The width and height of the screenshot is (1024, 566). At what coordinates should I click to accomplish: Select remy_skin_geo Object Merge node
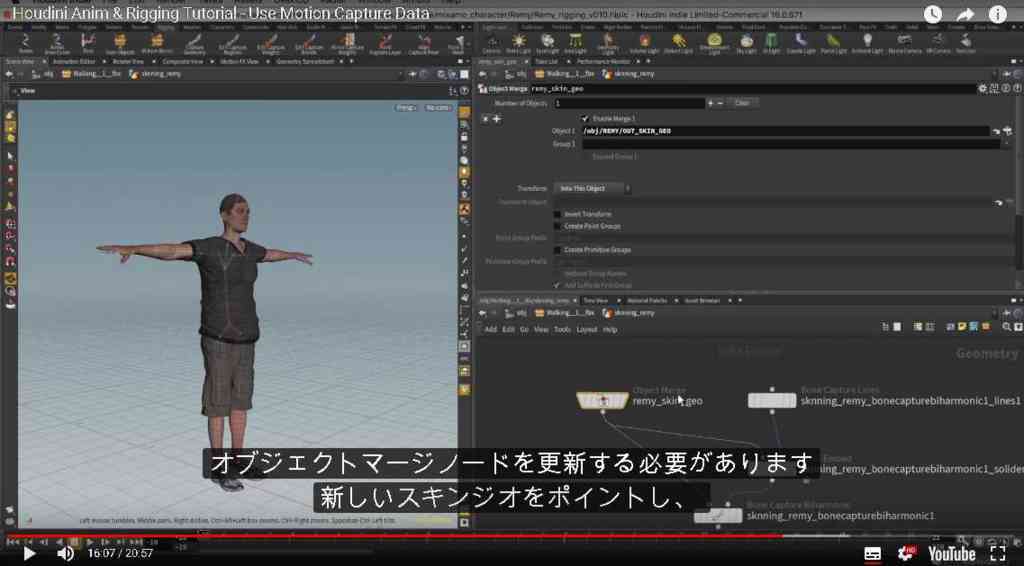click(602, 400)
